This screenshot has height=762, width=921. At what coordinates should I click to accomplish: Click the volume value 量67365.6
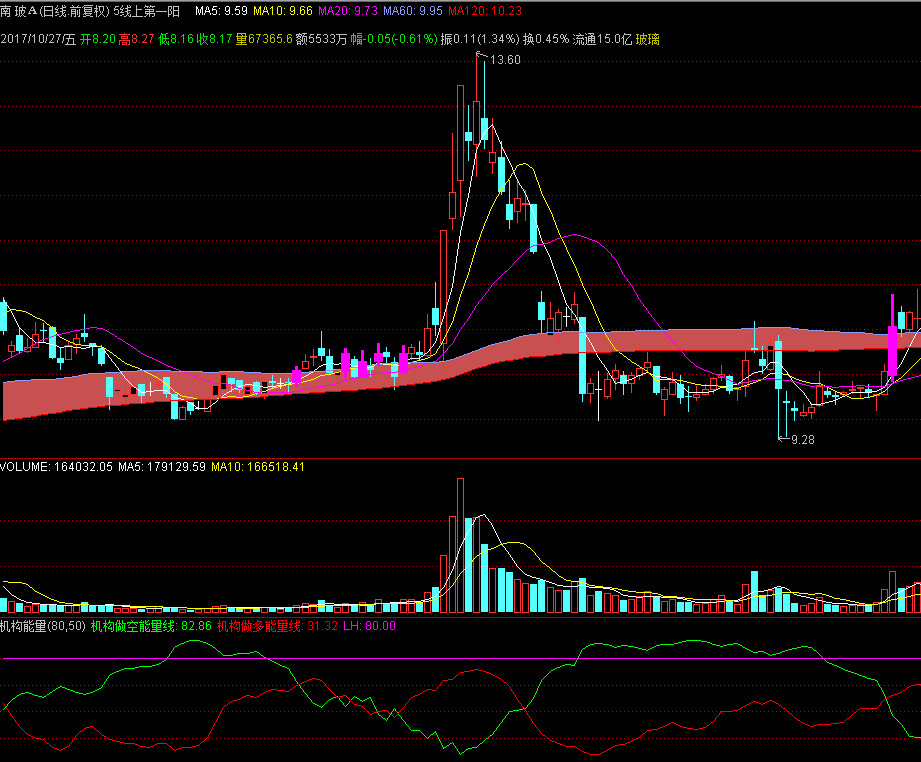[x=264, y=39]
